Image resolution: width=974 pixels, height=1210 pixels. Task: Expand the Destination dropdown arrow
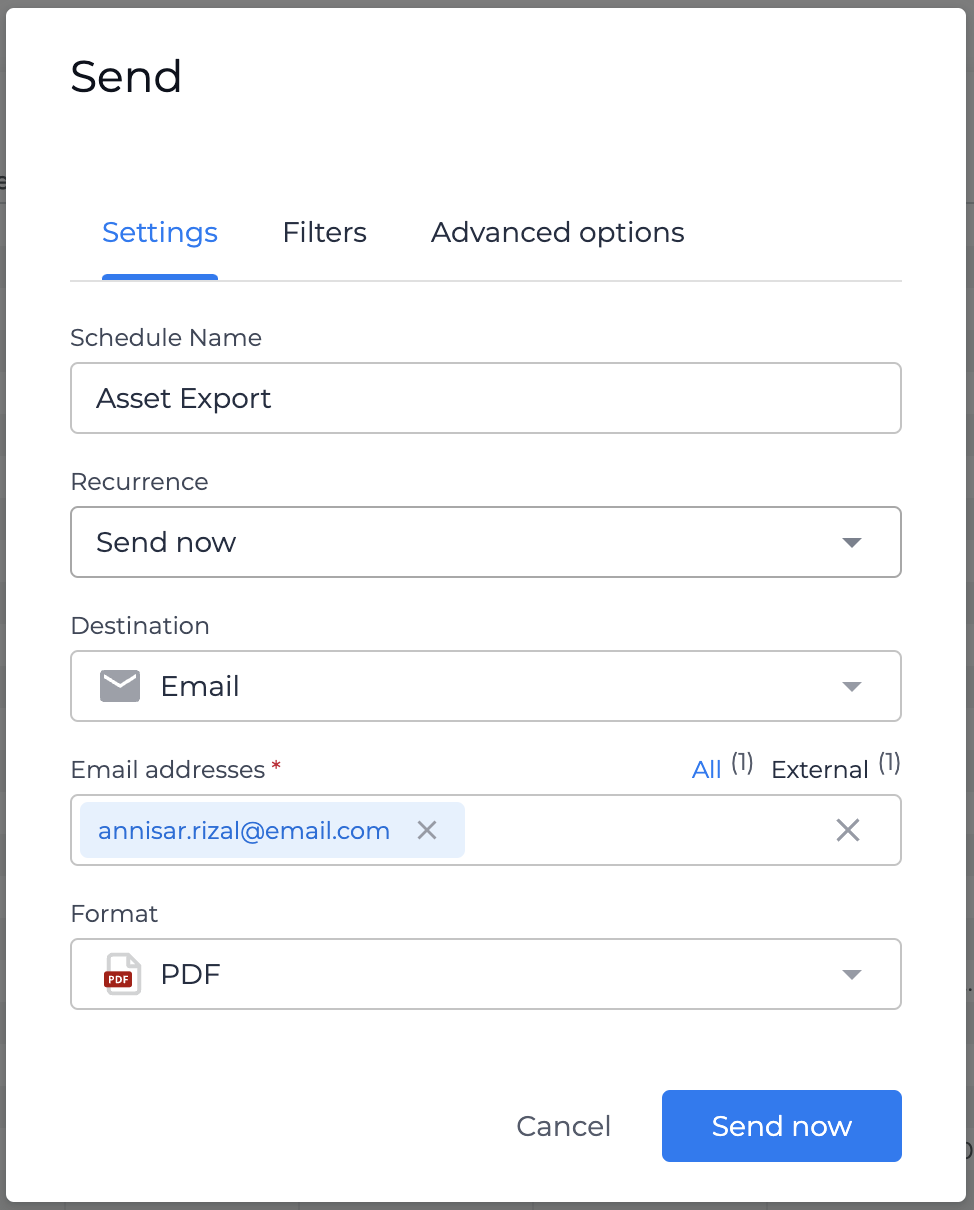(x=852, y=686)
